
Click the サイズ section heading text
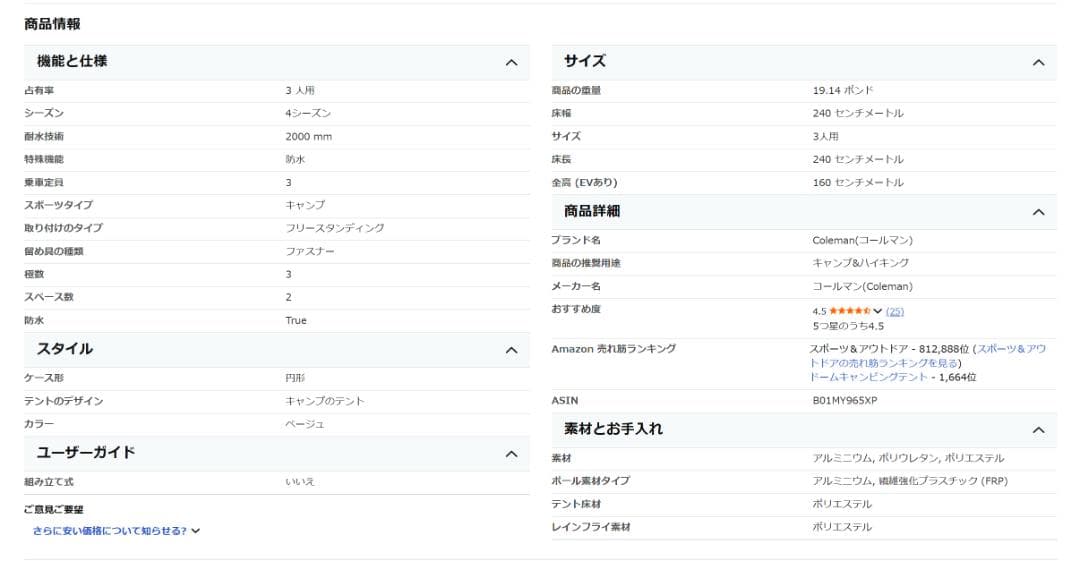584,61
